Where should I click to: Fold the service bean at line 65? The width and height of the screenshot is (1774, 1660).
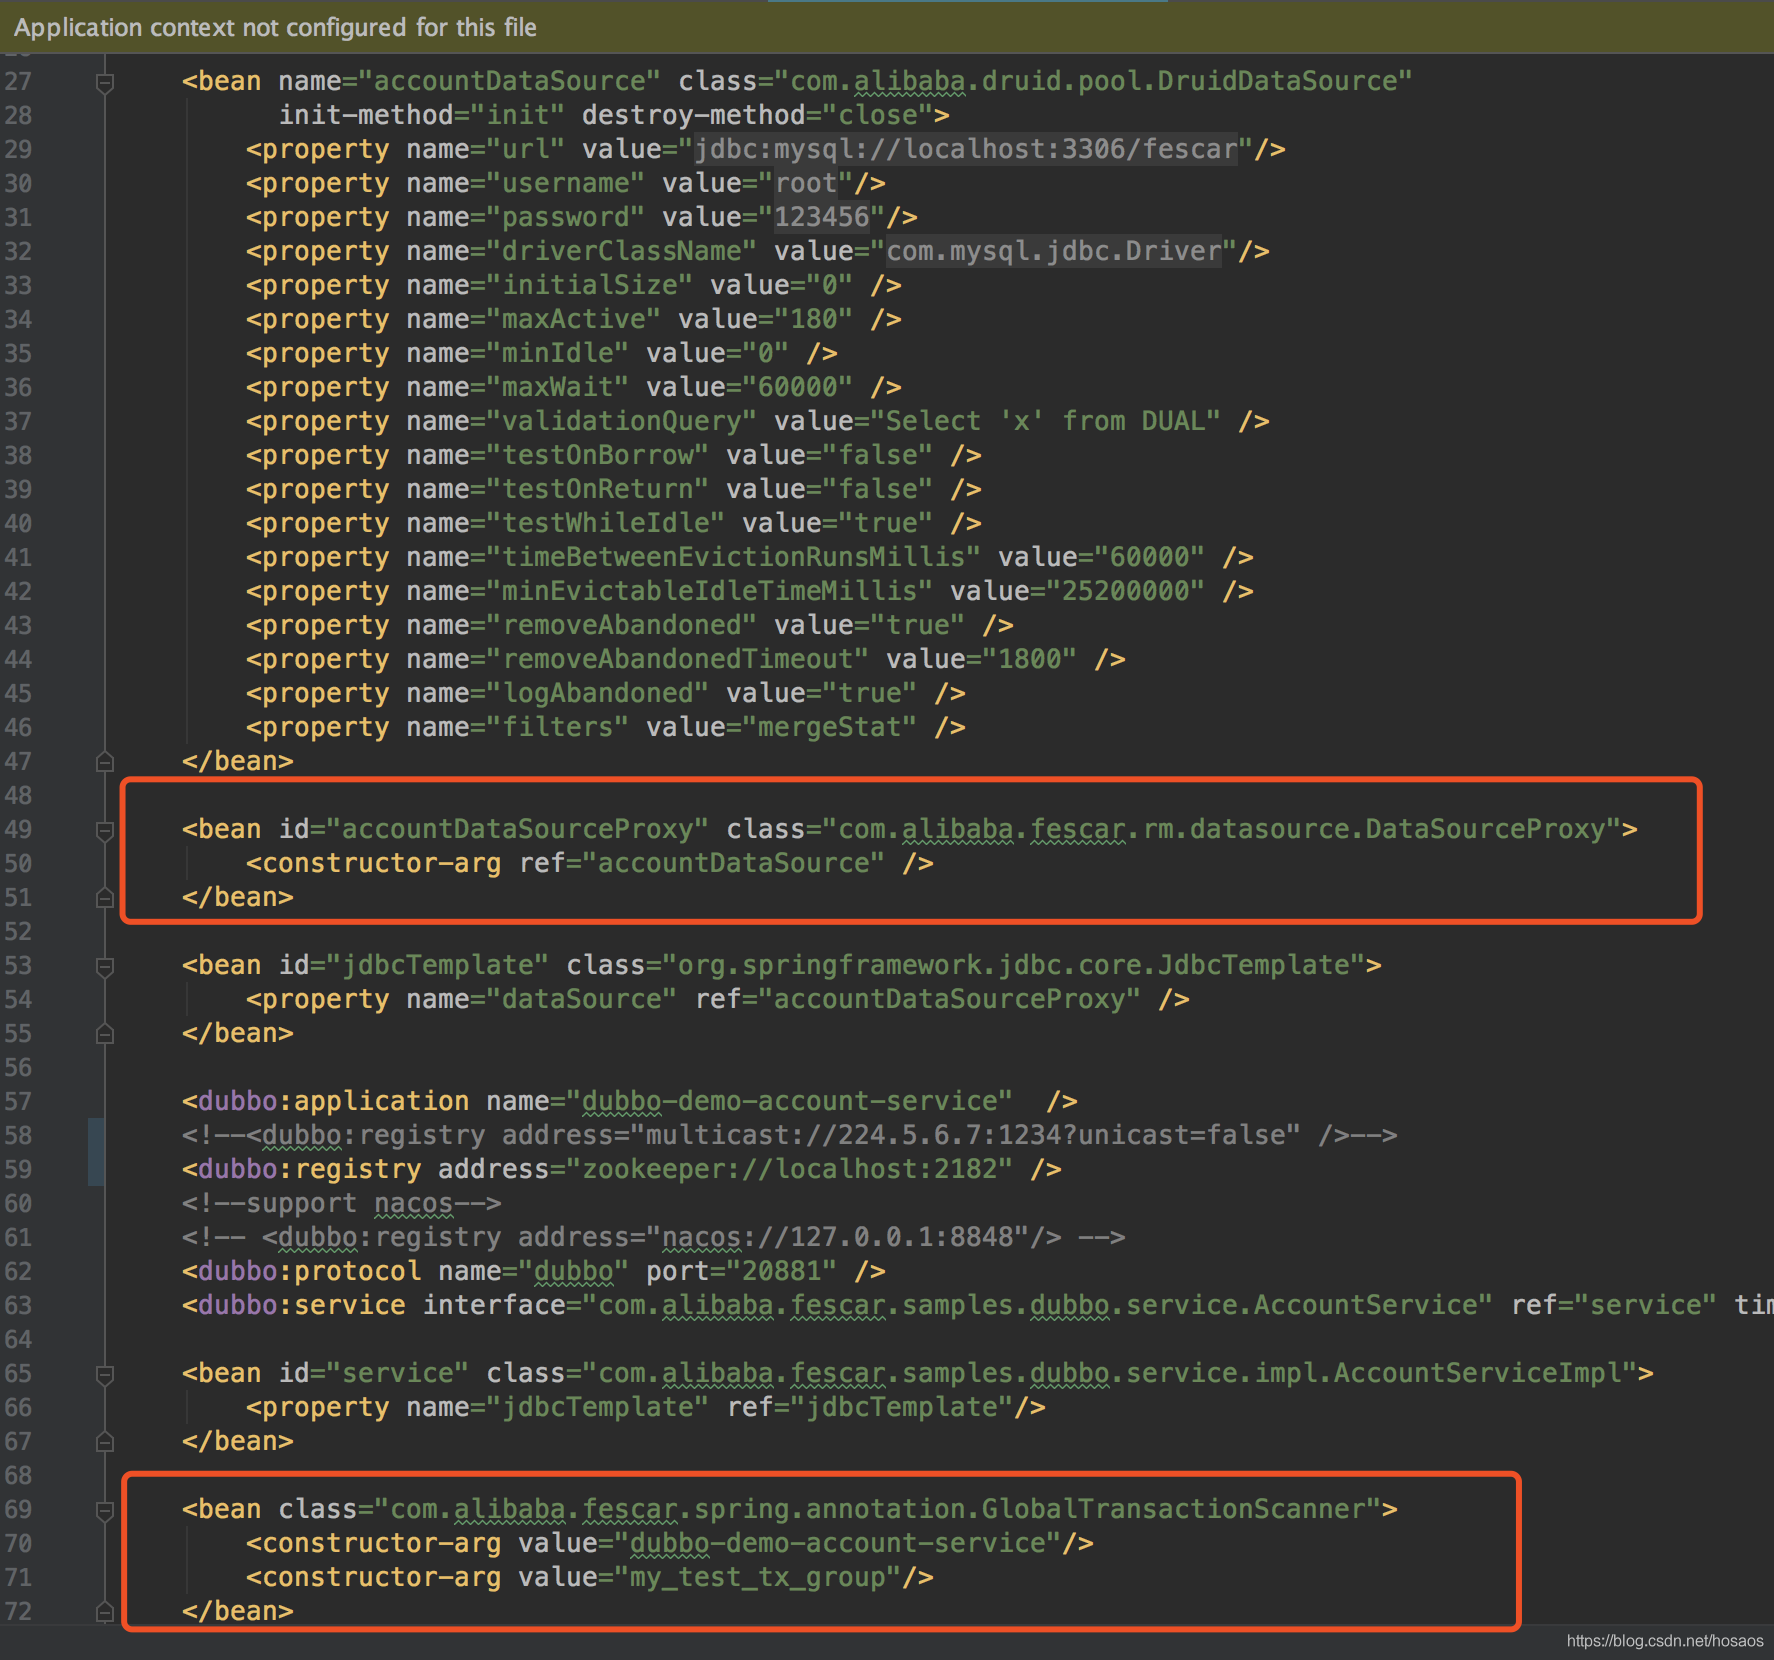(104, 1374)
